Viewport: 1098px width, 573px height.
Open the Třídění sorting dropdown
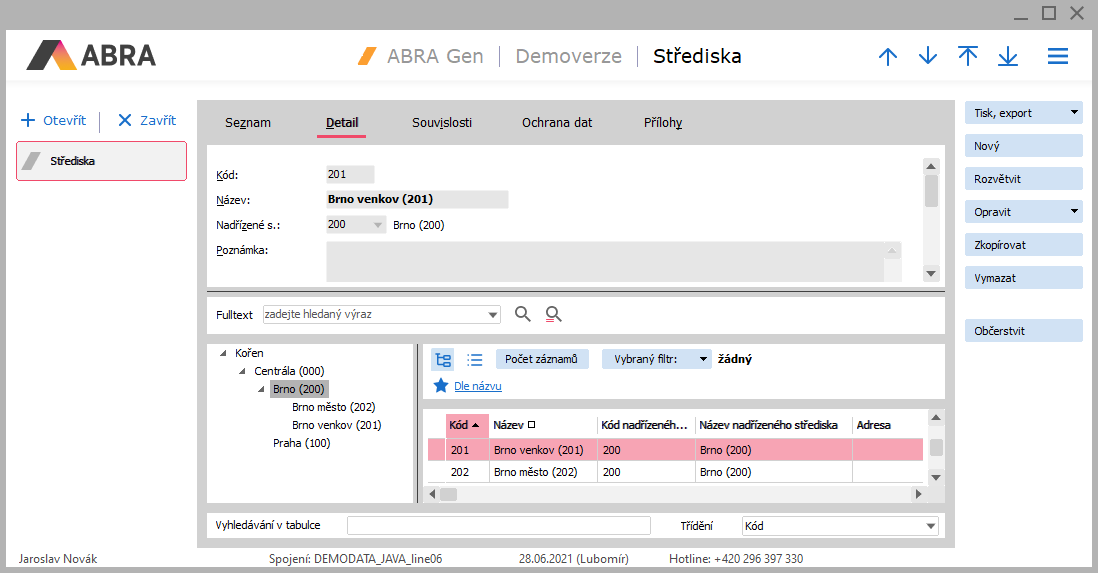tap(930, 526)
